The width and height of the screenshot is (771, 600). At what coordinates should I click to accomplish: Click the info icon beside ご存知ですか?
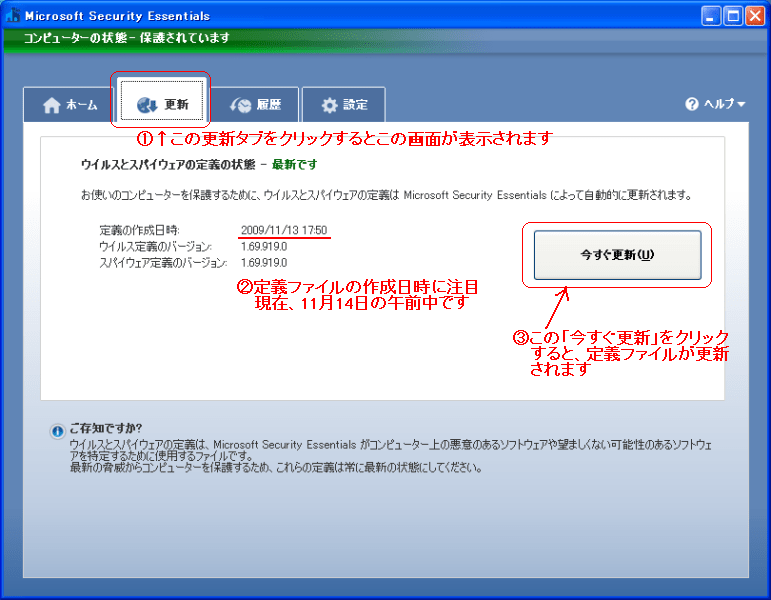click(x=57, y=431)
